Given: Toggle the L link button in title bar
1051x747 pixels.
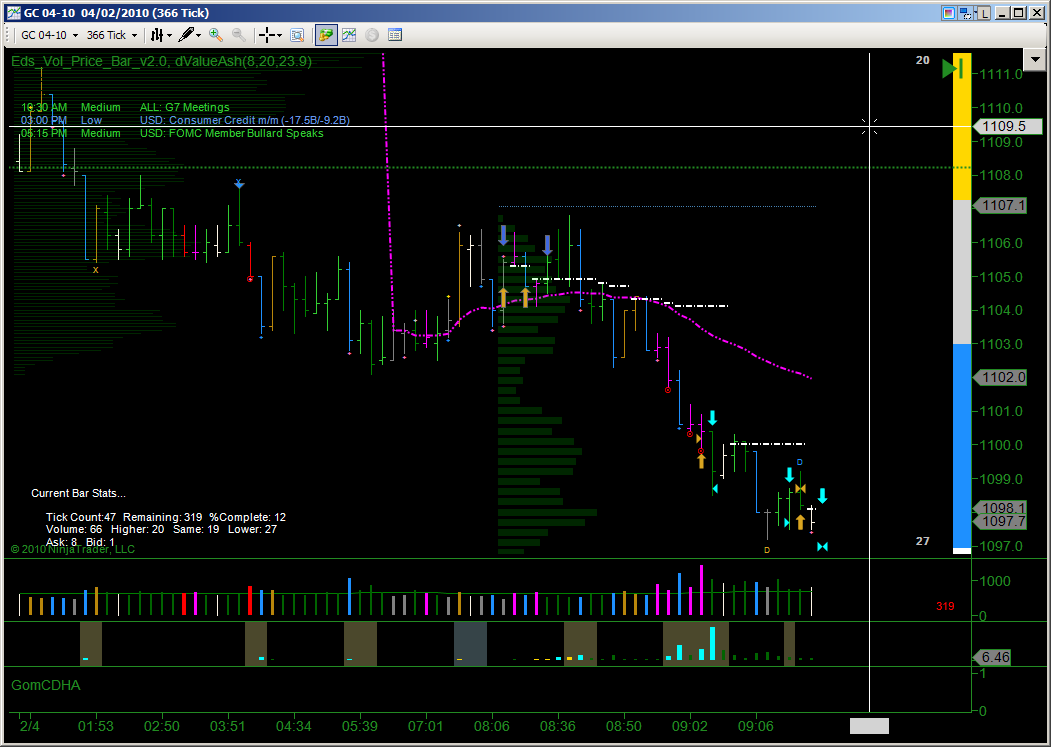Looking at the screenshot, I should click(983, 13).
